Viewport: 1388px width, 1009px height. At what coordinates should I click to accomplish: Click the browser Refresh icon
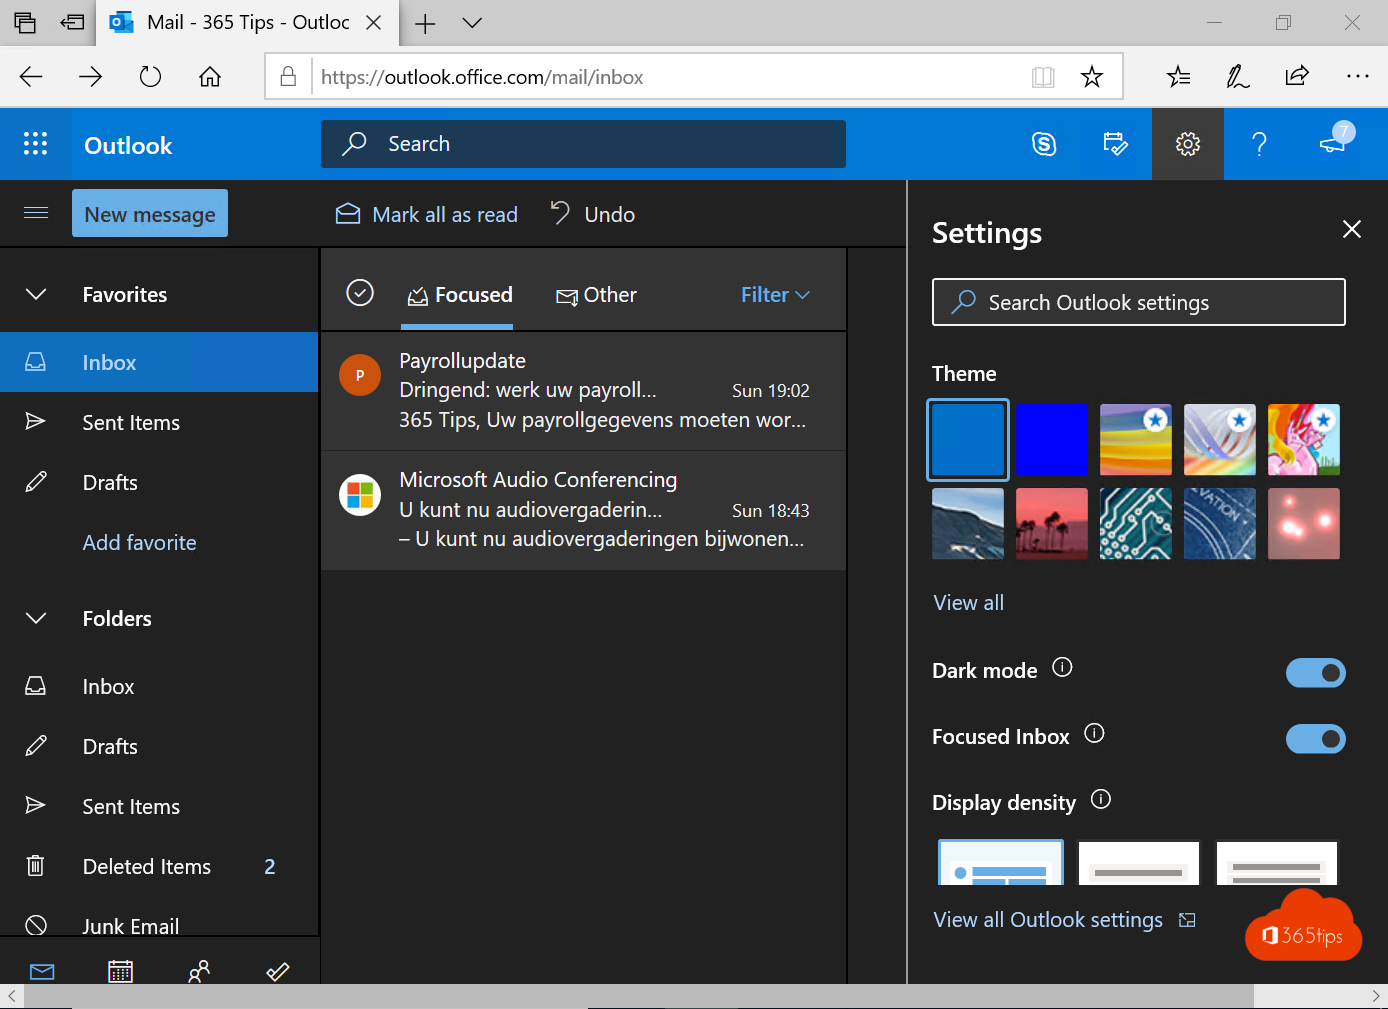150,77
